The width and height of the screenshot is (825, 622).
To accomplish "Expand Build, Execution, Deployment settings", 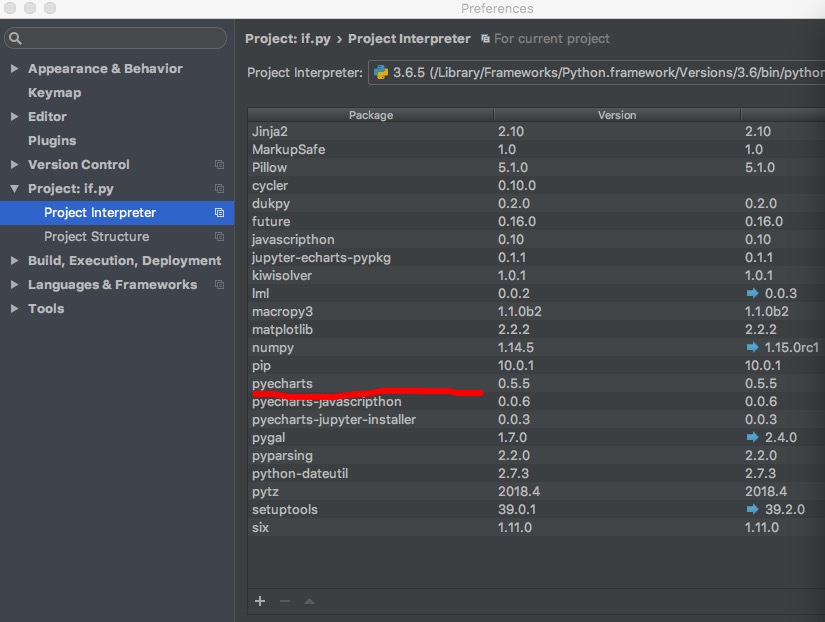I will [x=15, y=260].
